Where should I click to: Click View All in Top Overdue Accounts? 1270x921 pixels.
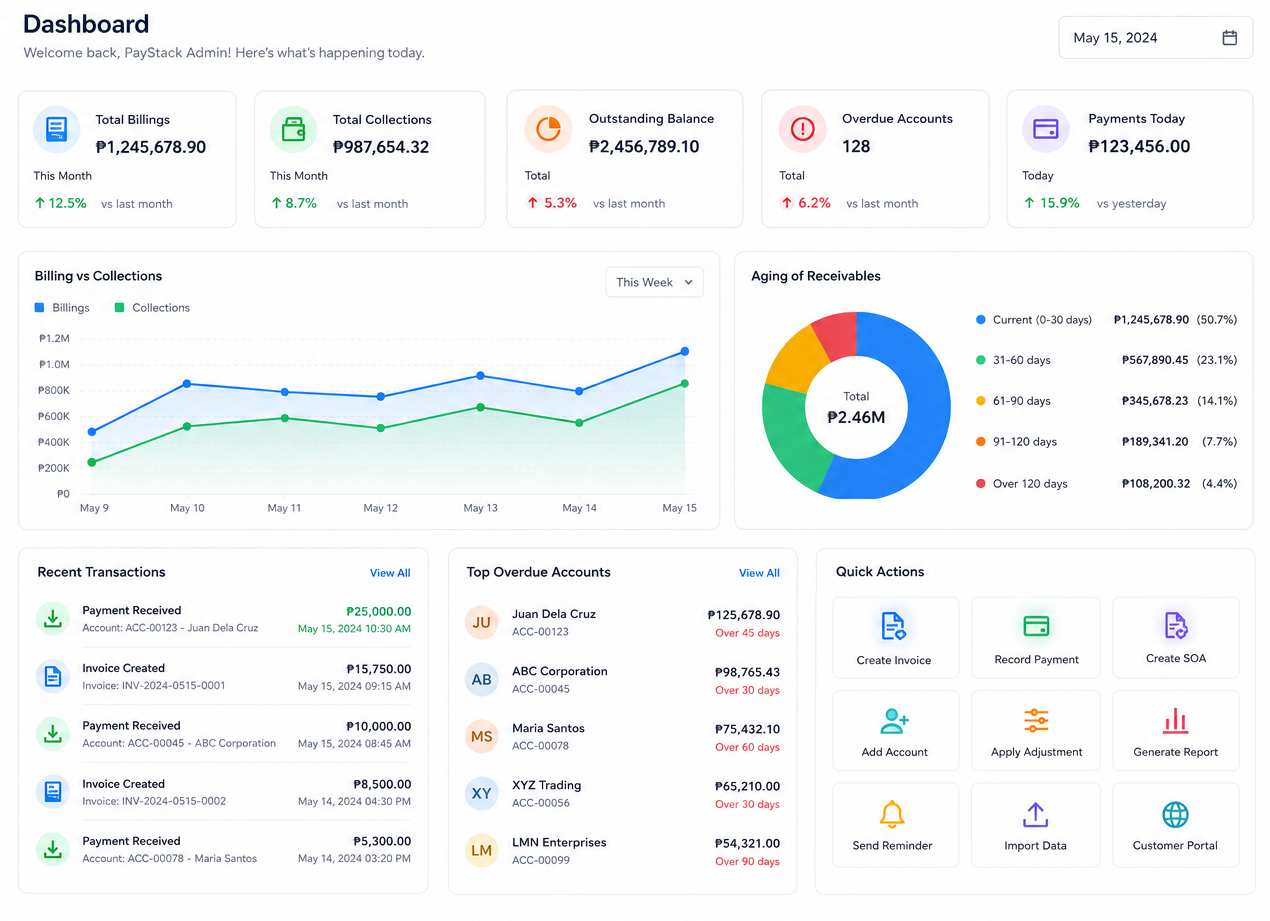pos(759,573)
